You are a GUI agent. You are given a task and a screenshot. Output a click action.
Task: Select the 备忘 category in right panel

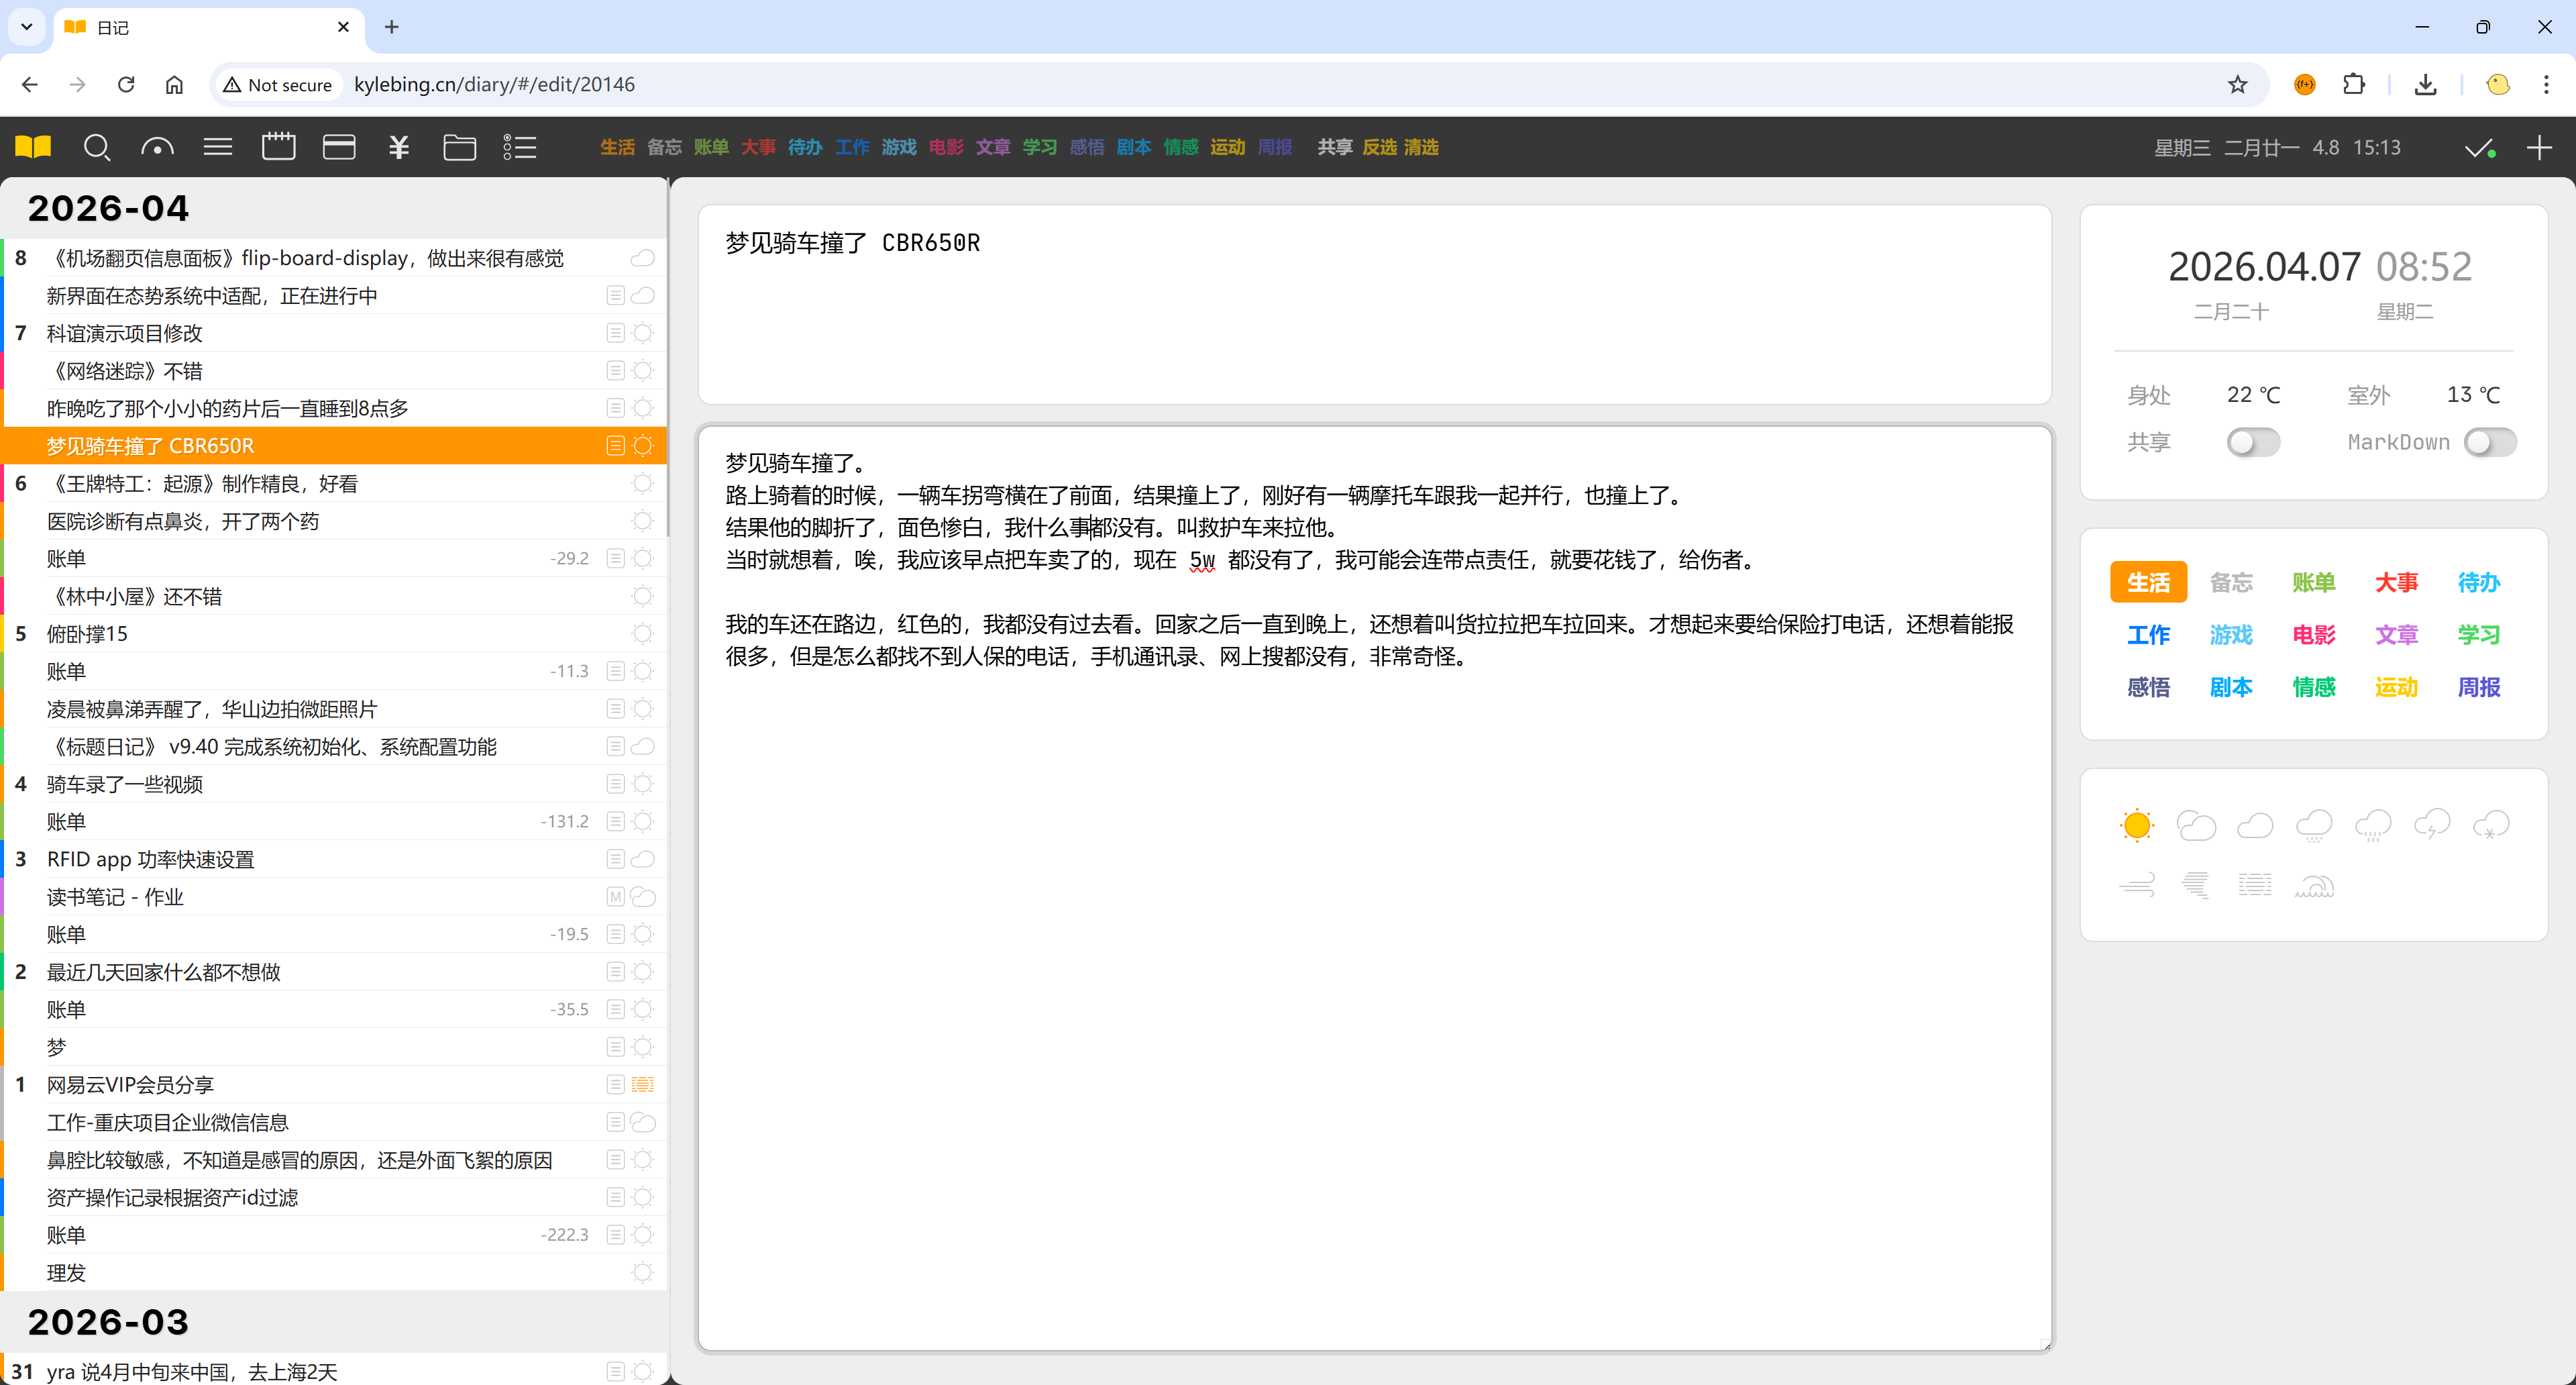pyautogui.click(x=2231, y=582)
